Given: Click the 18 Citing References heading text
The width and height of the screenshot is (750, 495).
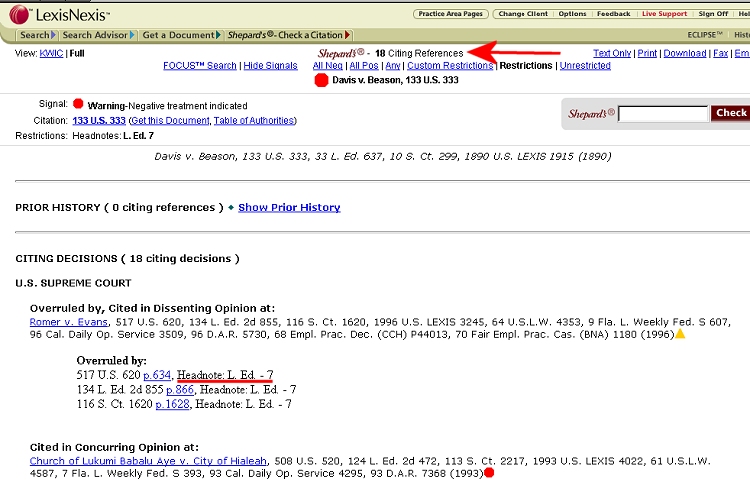Looking at the screenshot, I should click(419, 53).
